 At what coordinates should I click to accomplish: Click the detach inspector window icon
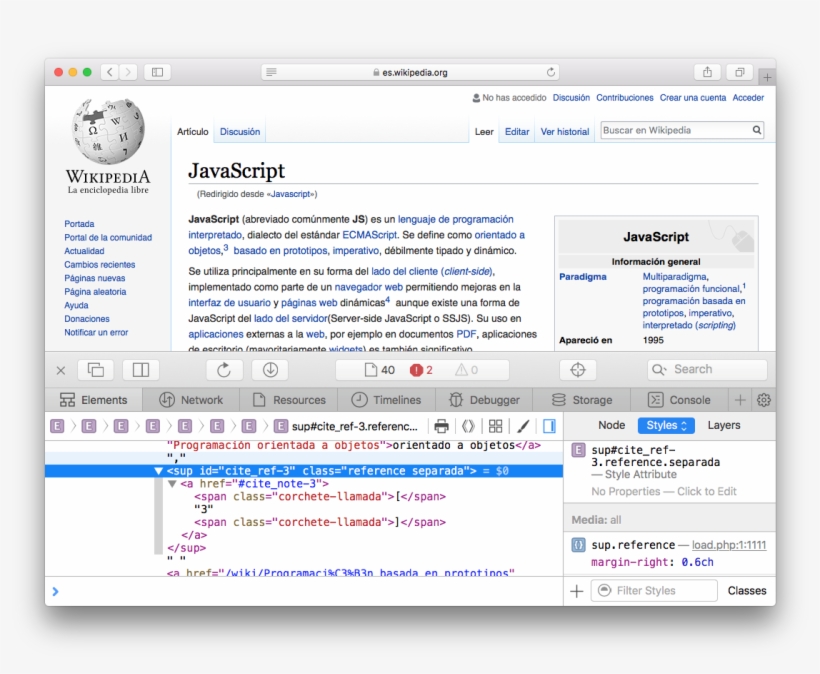pos(95,369)
